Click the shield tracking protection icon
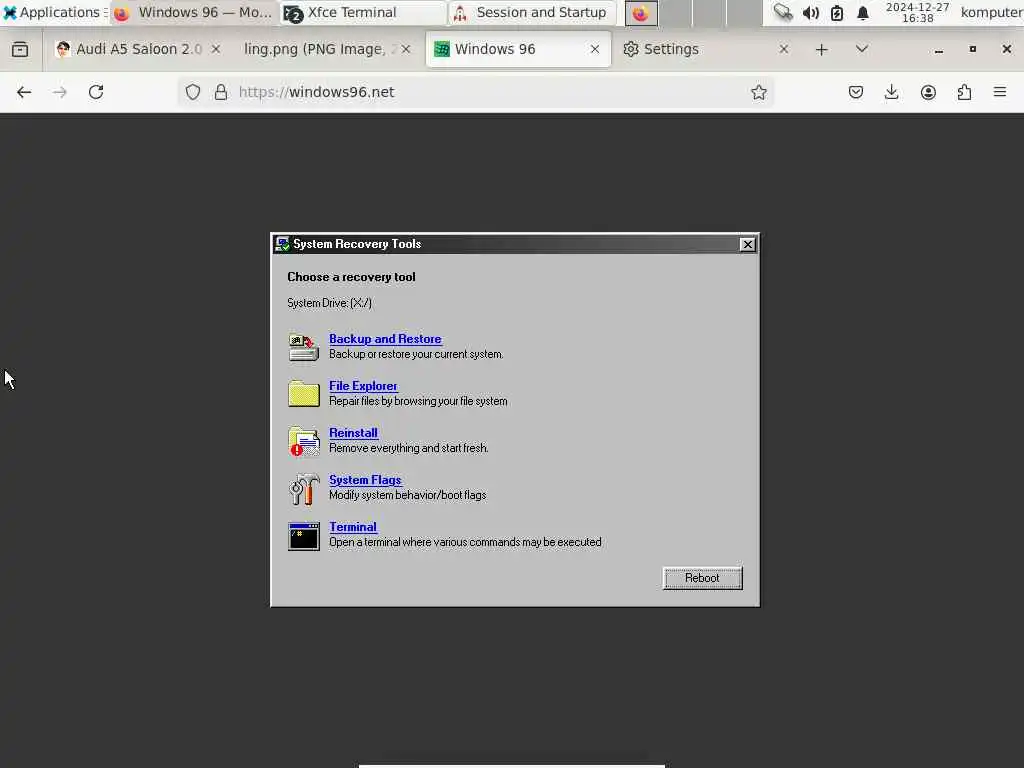 193,92
